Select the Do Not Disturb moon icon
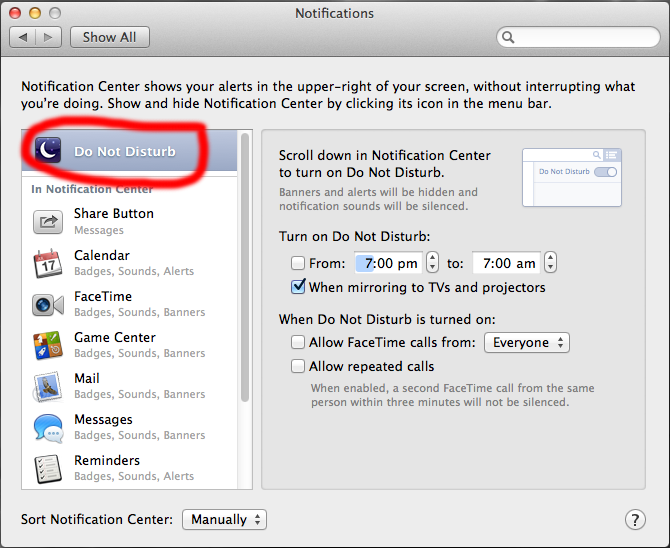The height and width of the screenshot is (548, 670). (x=48, y=151)
